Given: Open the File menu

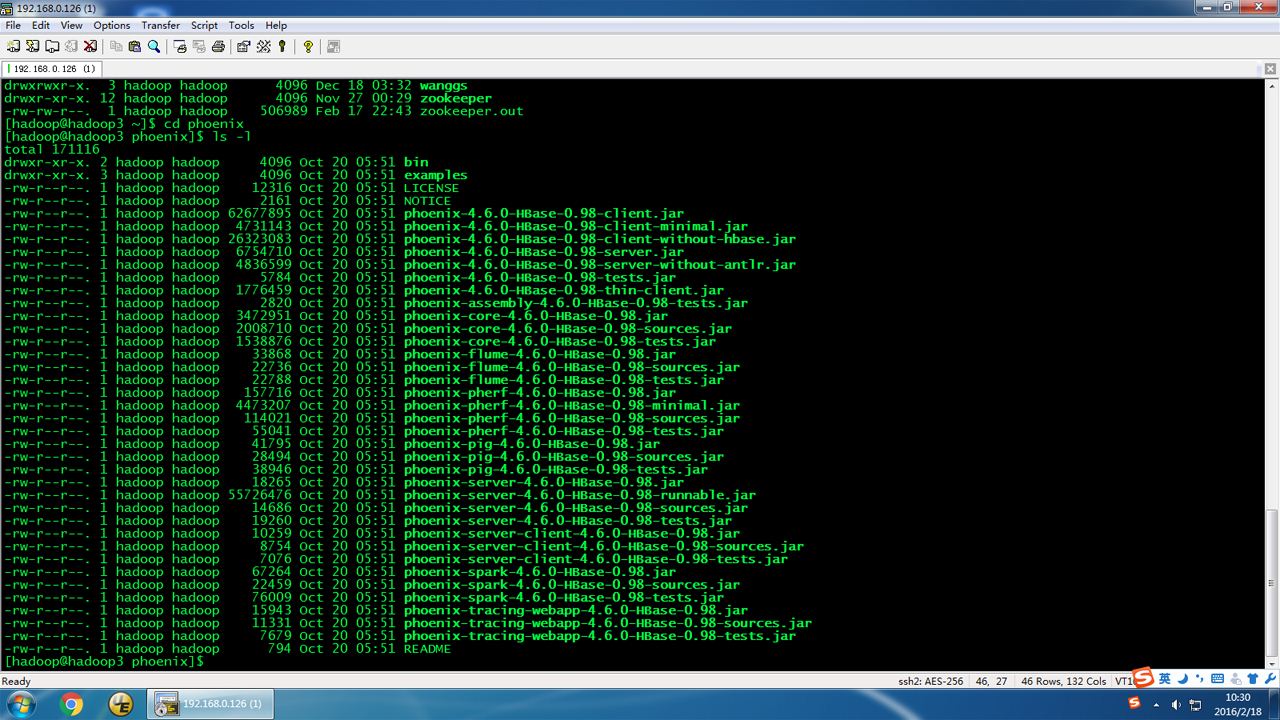Looking at the screenshot, I should [x=13, y=25].
